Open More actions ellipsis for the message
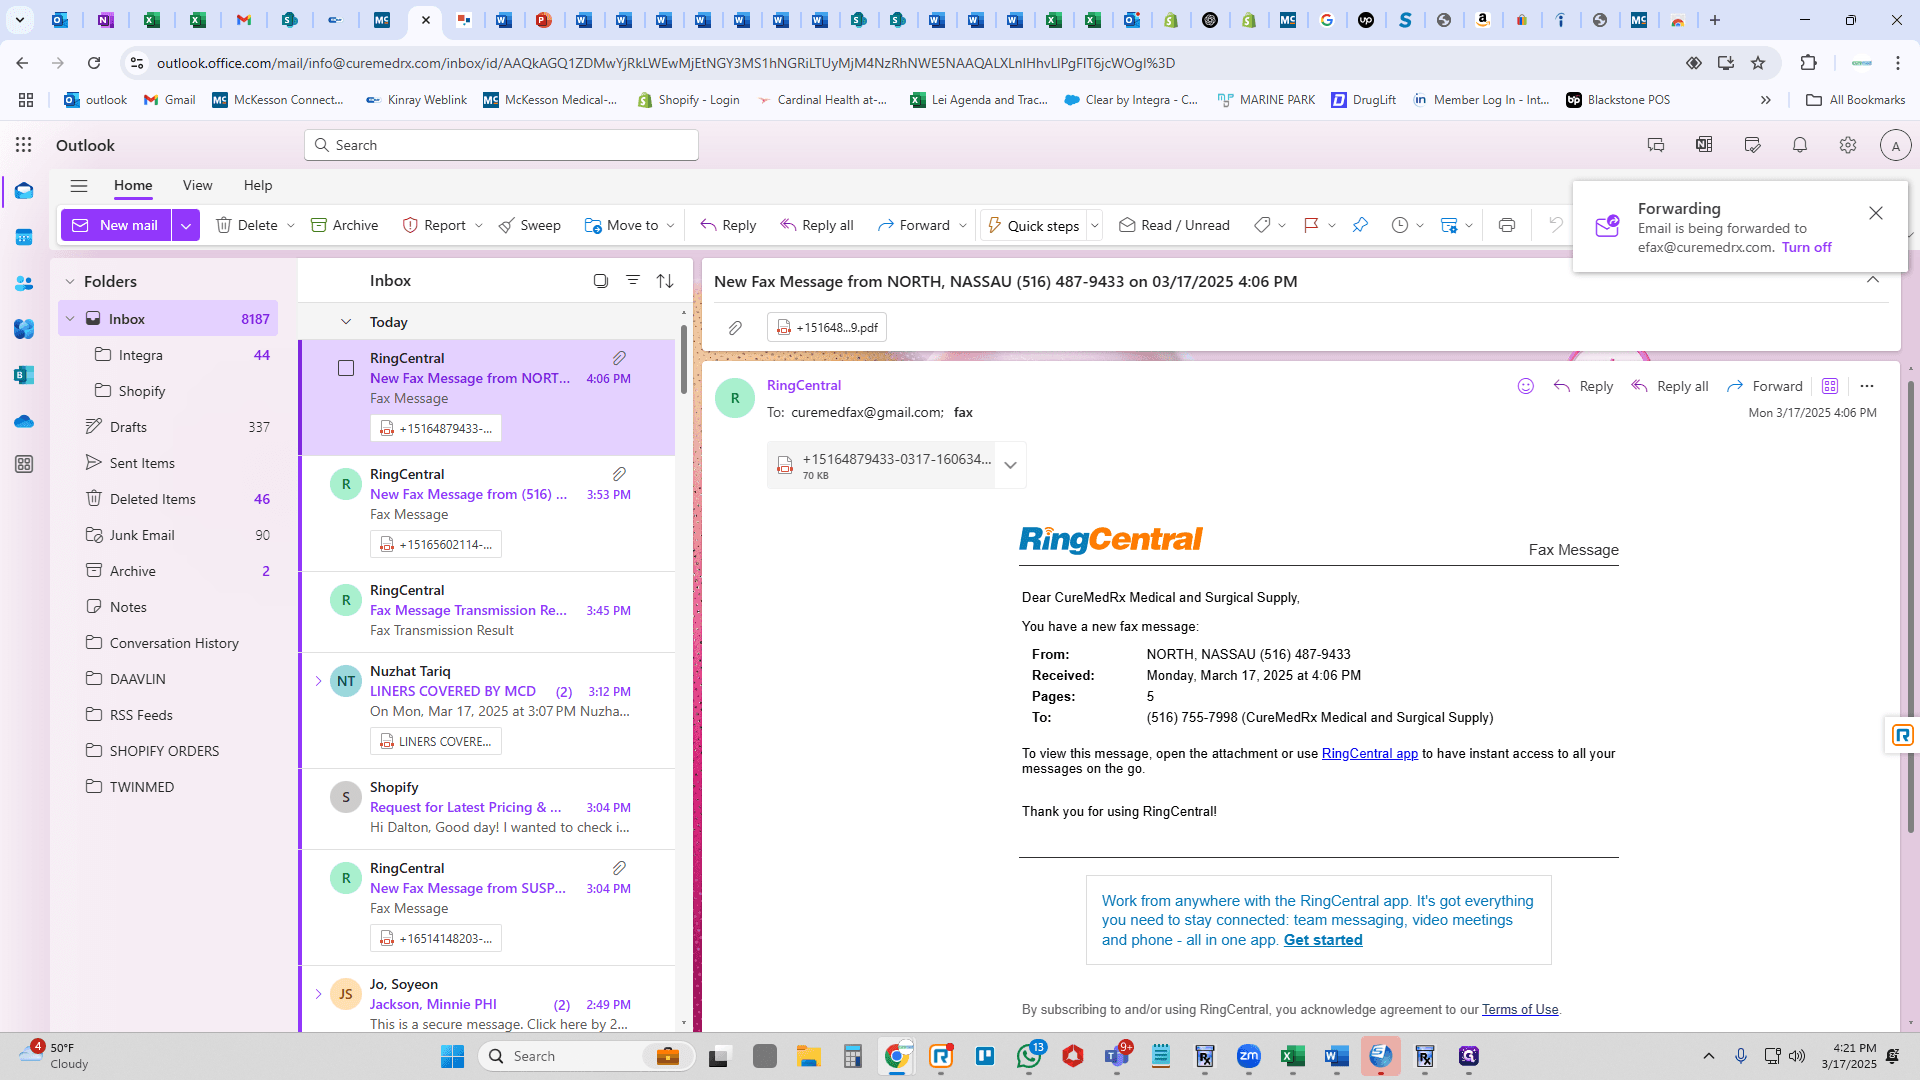Image resolution: width=1920 pixels, height=1080 pixels. [x=1867, y=386]
